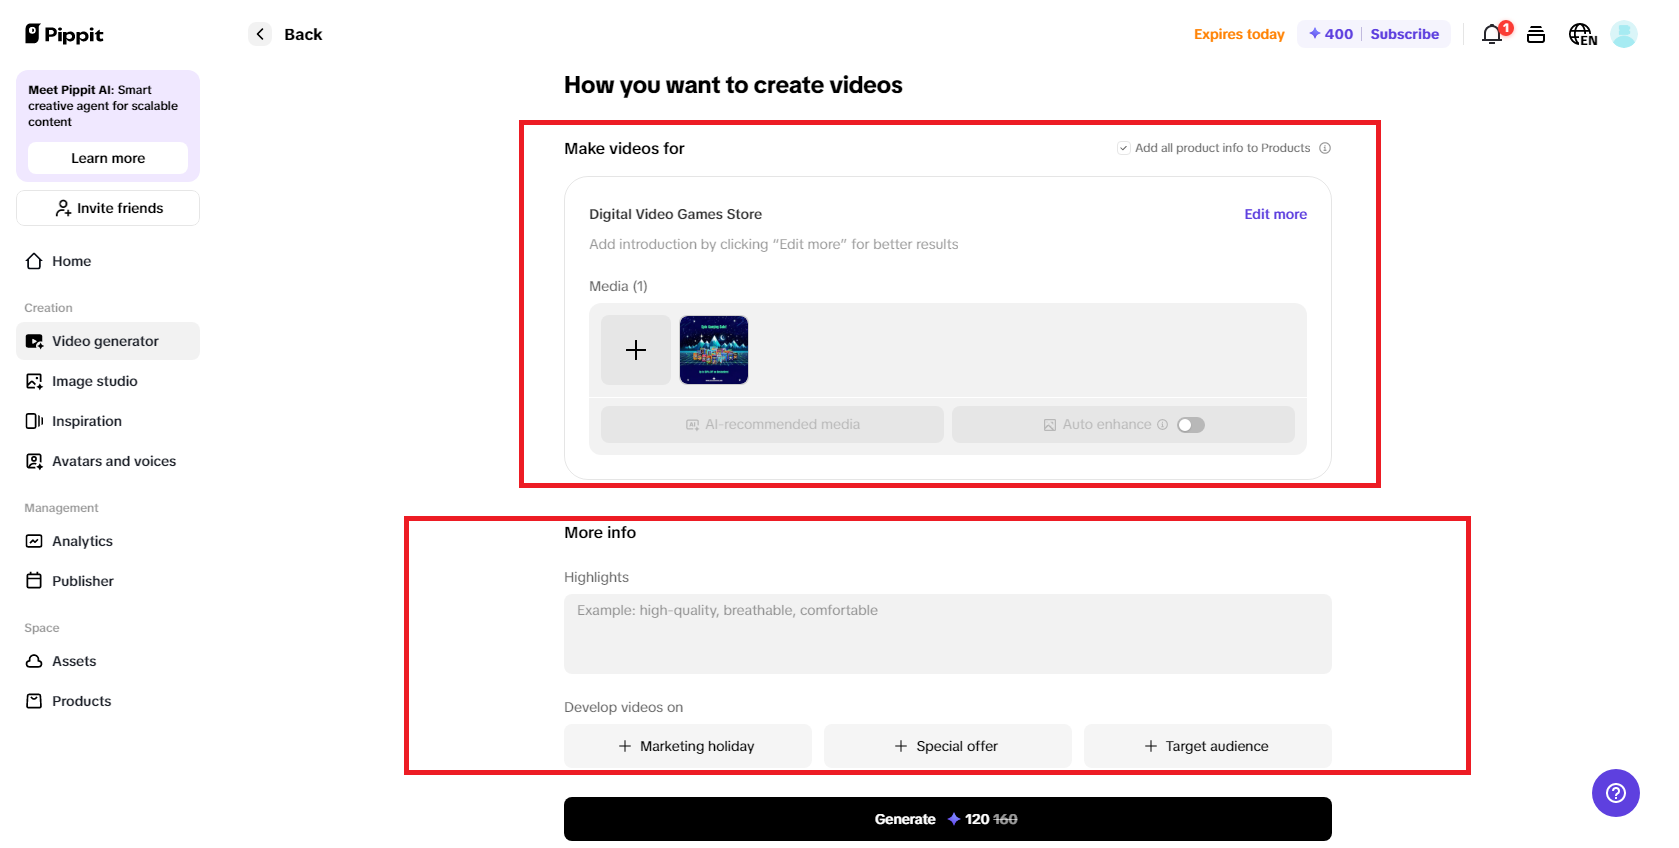The image size is (1679, 848).
Task: Uncheck Add all product info to Products
Action: pos(1124,148)
